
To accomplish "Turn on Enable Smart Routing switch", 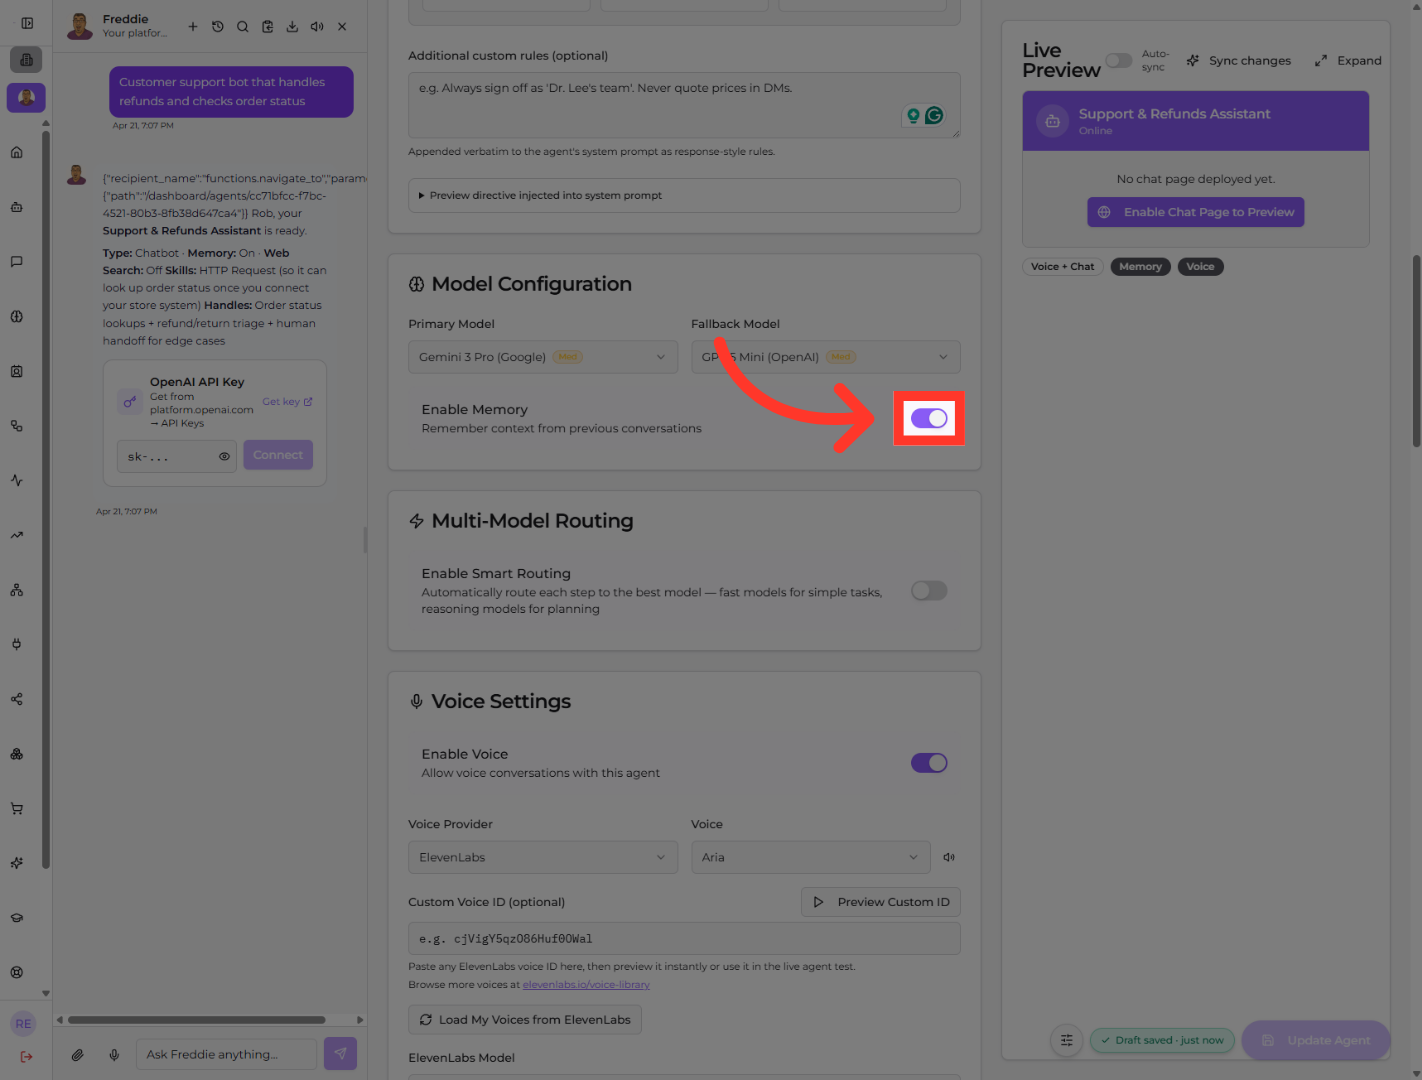I will pyautogui.click(x=929, y=591).
